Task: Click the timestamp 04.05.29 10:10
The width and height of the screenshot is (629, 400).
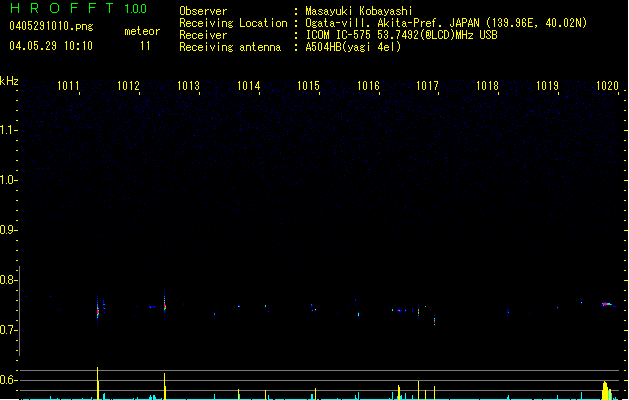Action: pyautogui.click(x=51, y=46)
